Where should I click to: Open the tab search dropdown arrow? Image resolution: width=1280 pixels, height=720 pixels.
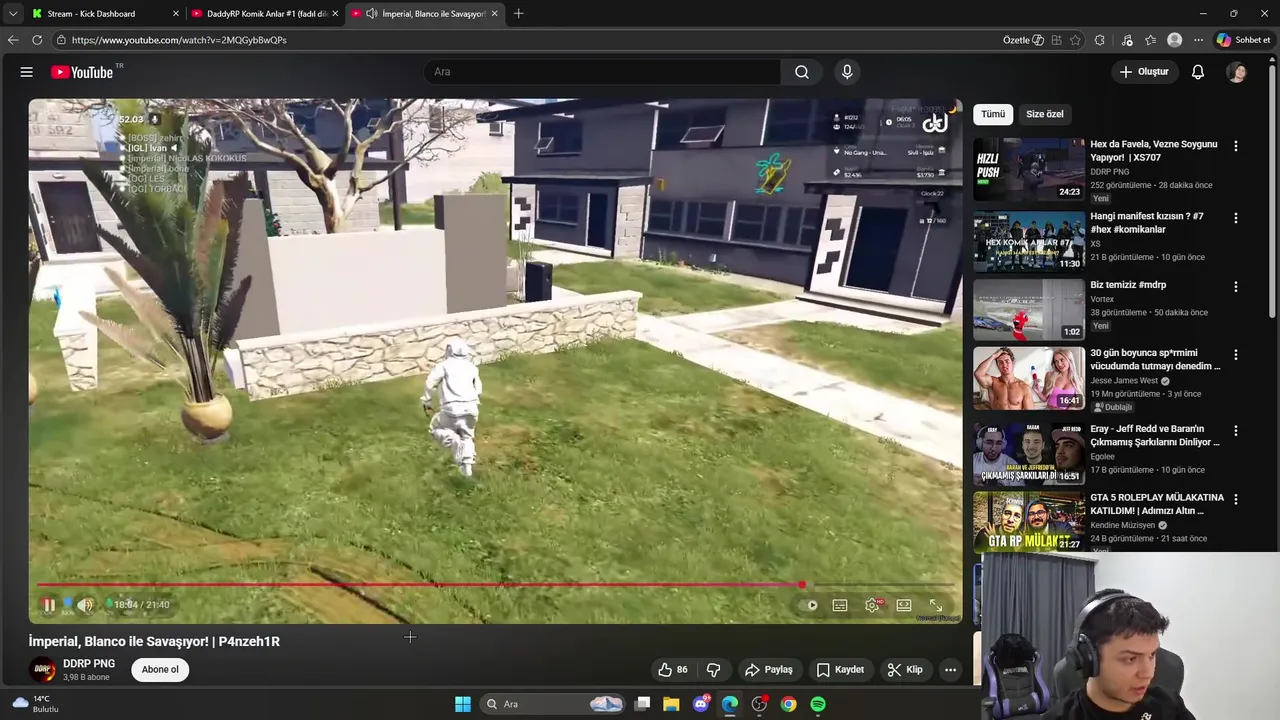[x=12, y=14]
